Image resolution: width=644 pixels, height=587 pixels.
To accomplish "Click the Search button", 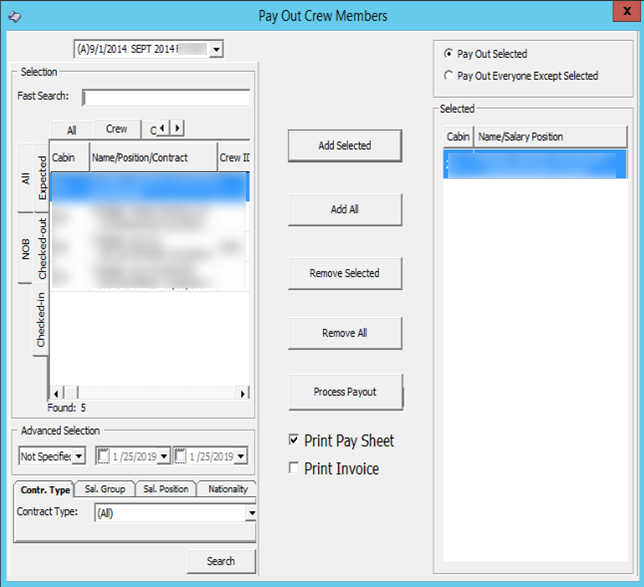I will point(221,561).
